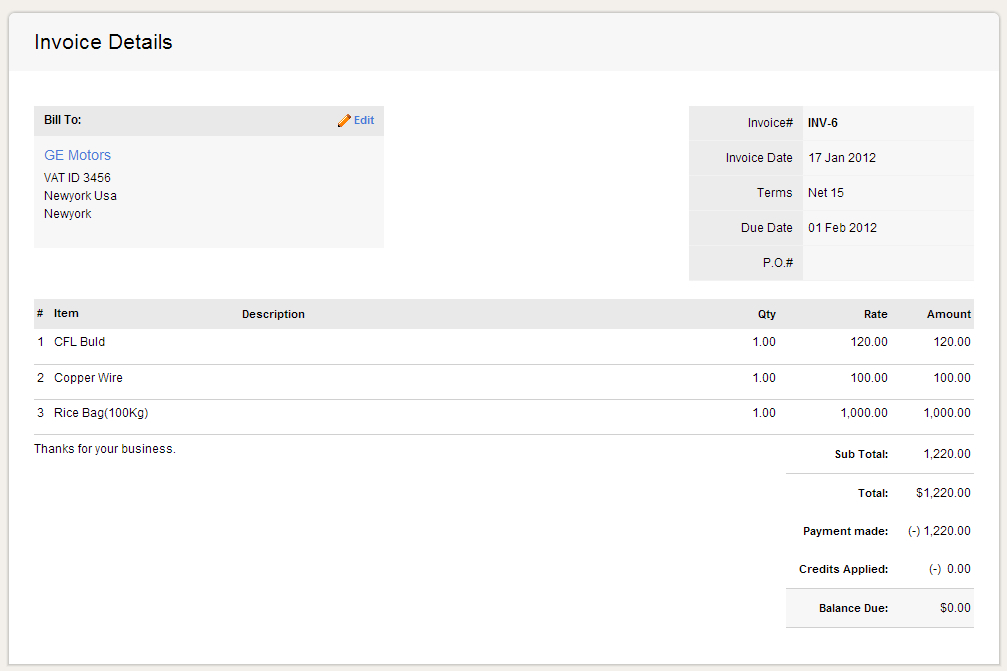Select the CFL Buld line item
Image resolution: width=1007 pixels, height=671 pixels.
pyautogui.click(x=79, y=342)
